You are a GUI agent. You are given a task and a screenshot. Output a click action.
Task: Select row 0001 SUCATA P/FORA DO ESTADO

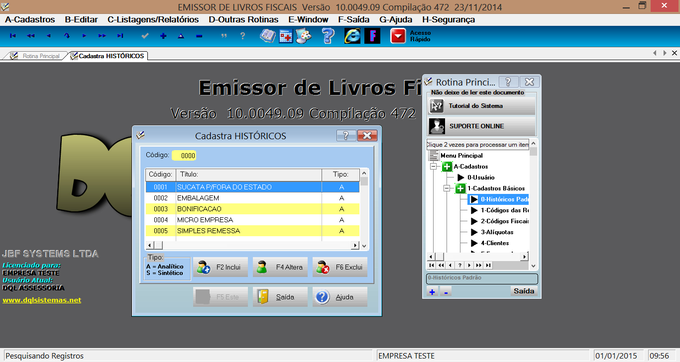point(252,187)
